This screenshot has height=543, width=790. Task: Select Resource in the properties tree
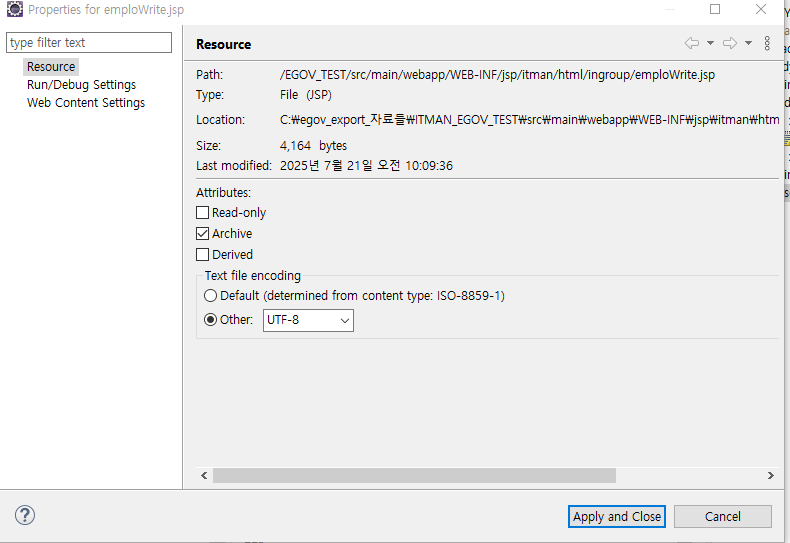tap(51, 66)
